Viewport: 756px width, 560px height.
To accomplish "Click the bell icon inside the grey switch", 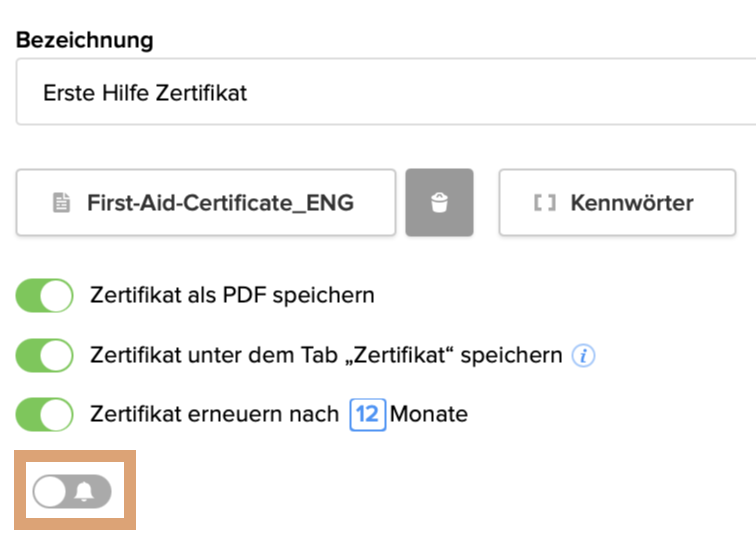I will (x=85, y=491).
